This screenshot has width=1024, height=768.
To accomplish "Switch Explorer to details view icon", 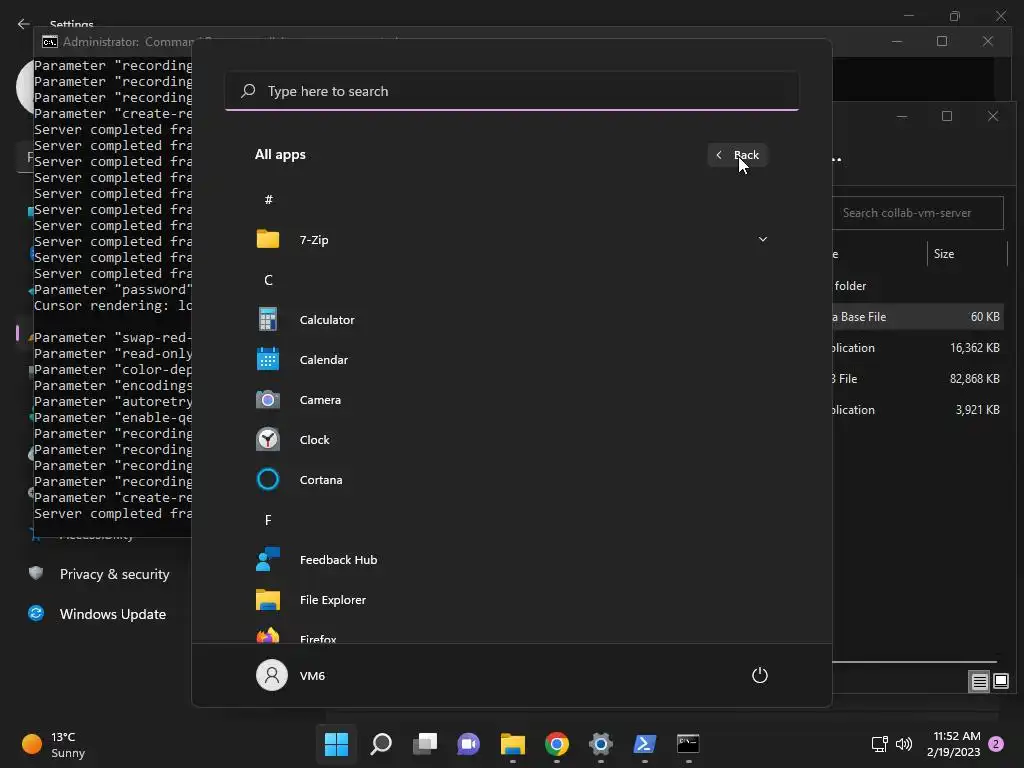I will (979, 682).
